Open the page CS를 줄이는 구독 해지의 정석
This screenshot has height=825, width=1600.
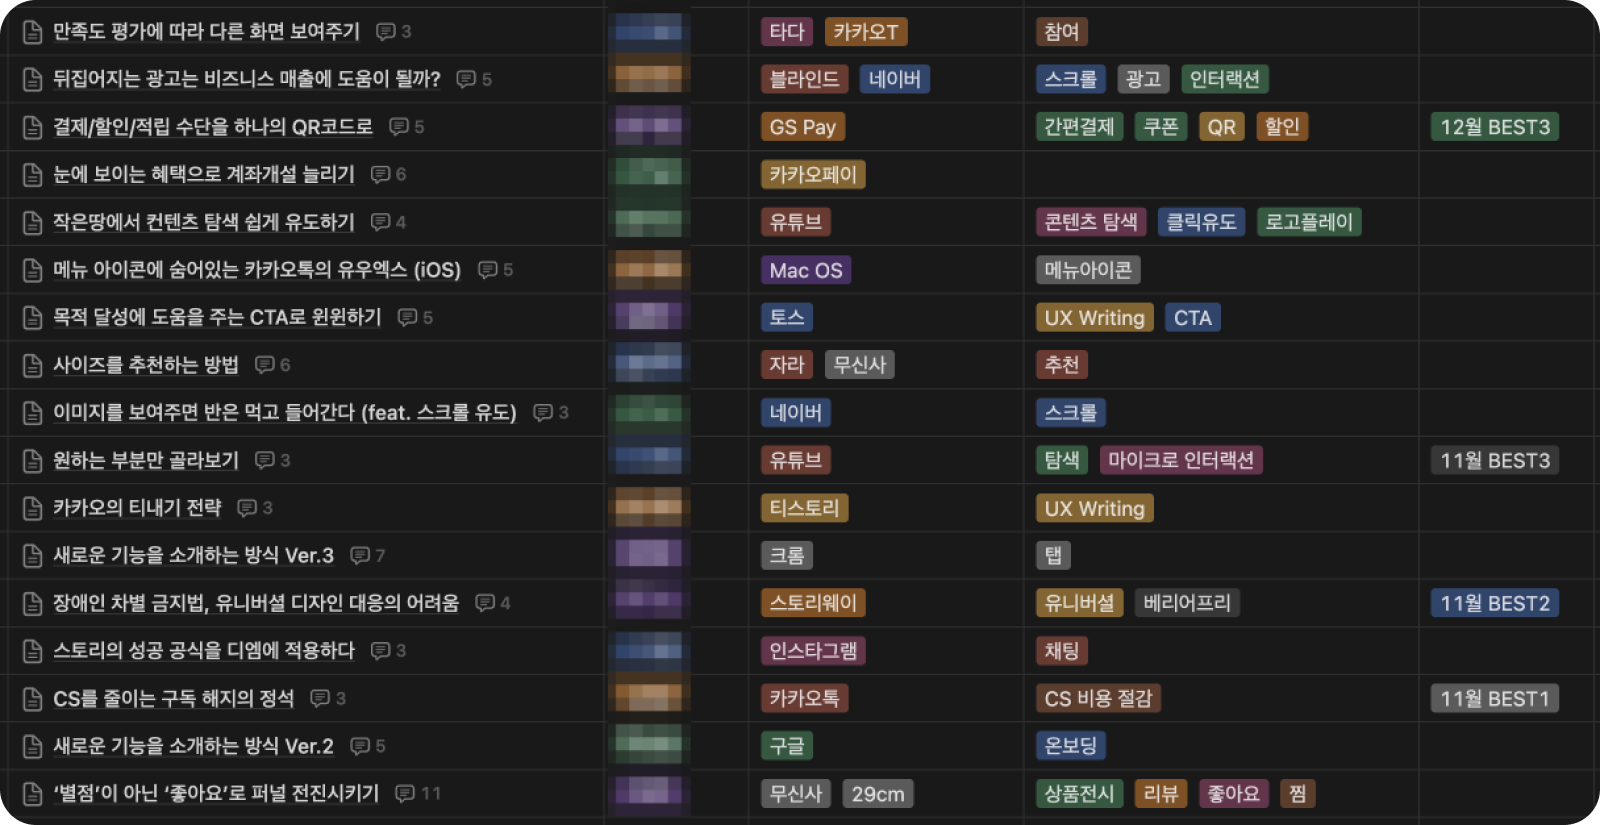click(x=174, y=698)
